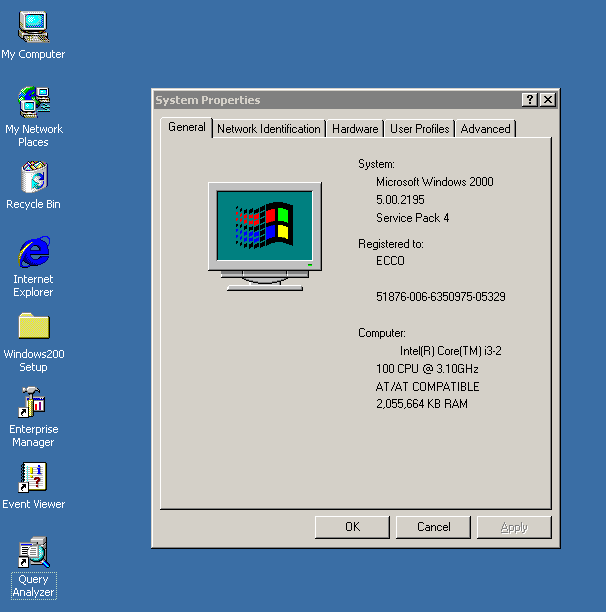Open the Network Identification tab
Screen dimensions: 606x612
269,129
